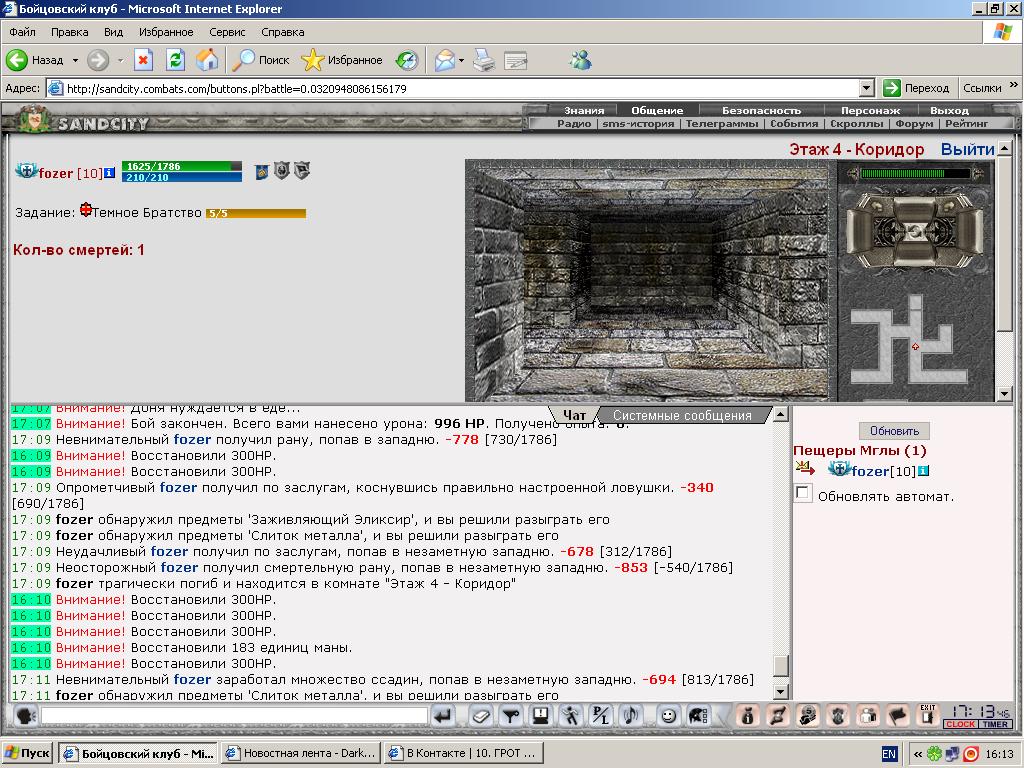Switch to the 'Системные сообщения' tab
Viewport: 1024px width, 768px height.
coord(682,415)
